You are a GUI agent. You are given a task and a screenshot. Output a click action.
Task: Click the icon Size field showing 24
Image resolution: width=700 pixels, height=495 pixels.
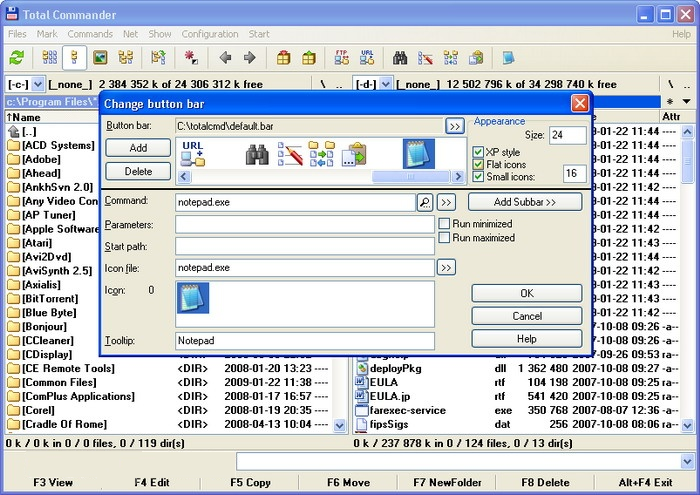[567, 135]
